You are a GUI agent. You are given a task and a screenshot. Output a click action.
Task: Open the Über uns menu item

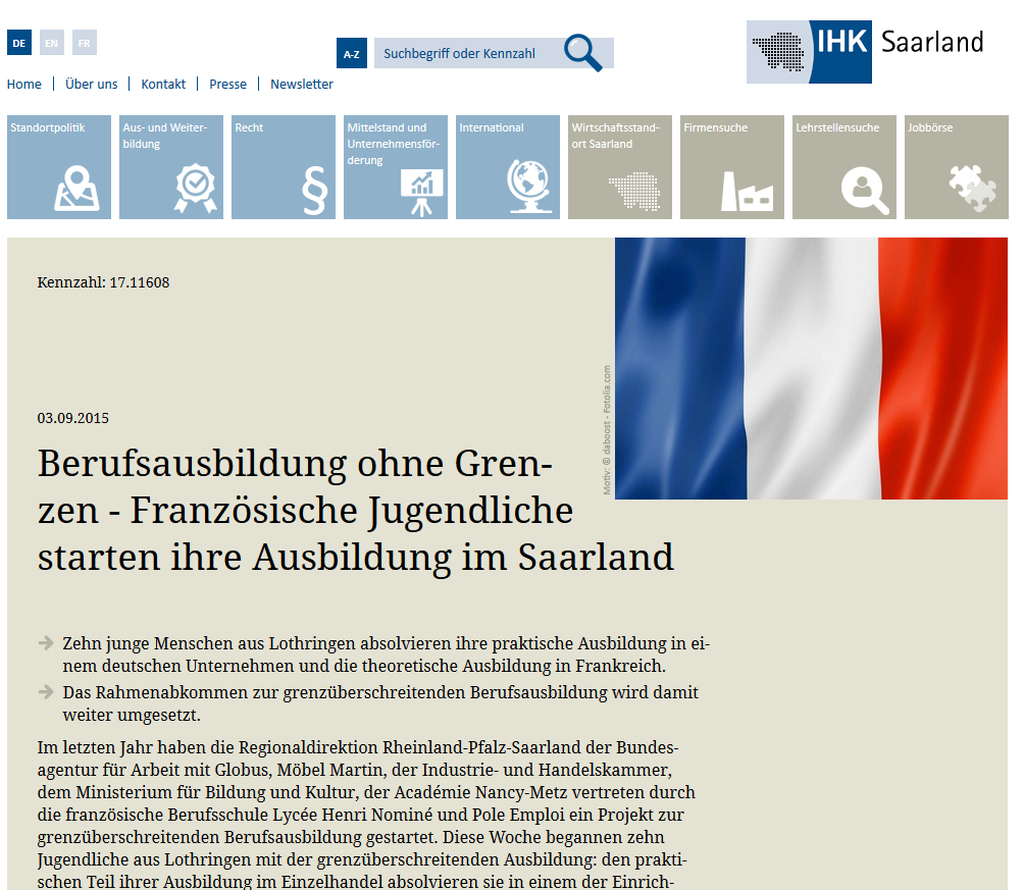click(91, 84)
